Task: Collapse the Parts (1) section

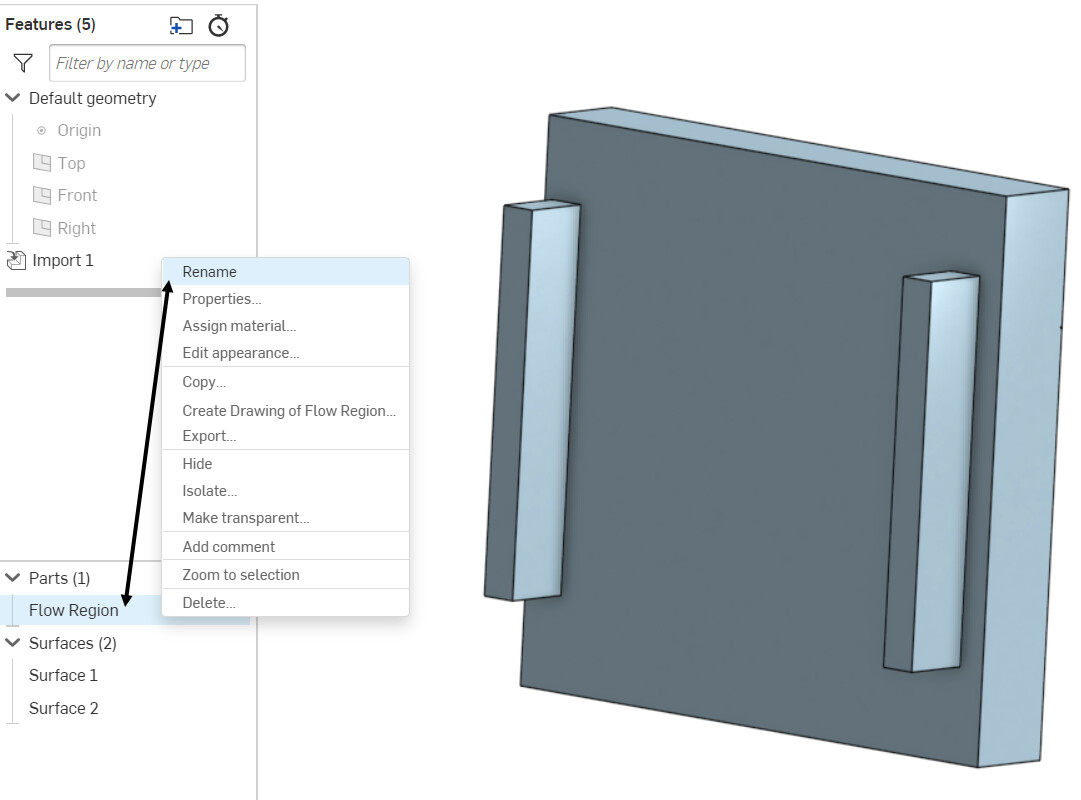Action: [x=12, y=578]
